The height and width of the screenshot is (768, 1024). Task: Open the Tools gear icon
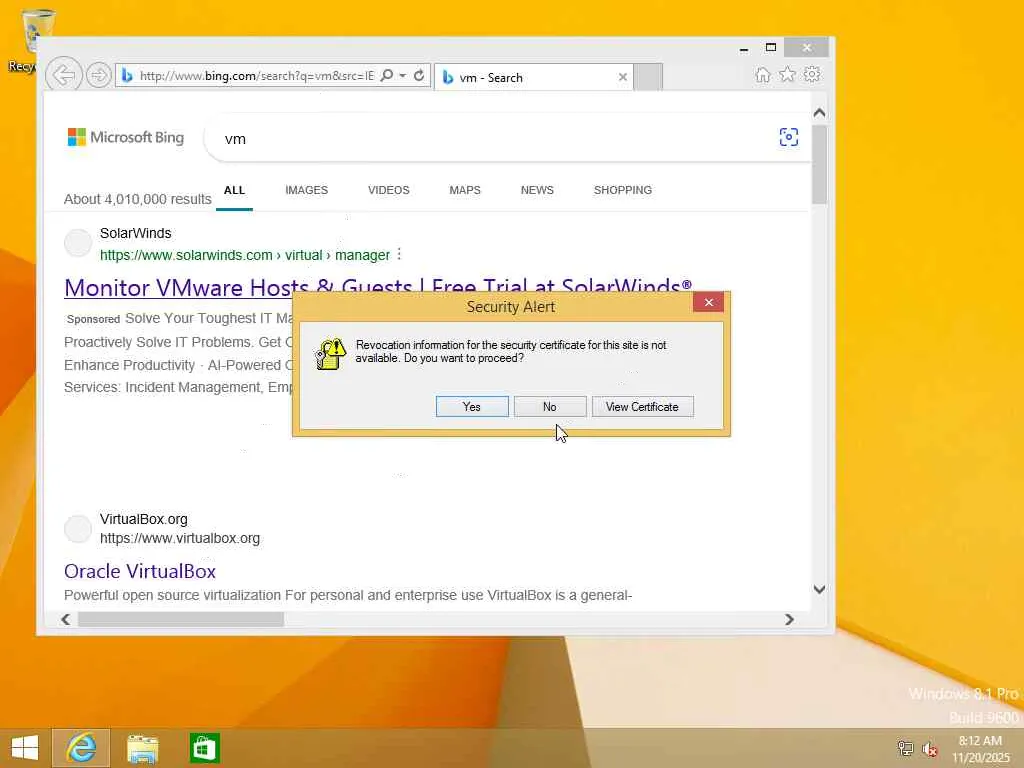pos(812,74)
